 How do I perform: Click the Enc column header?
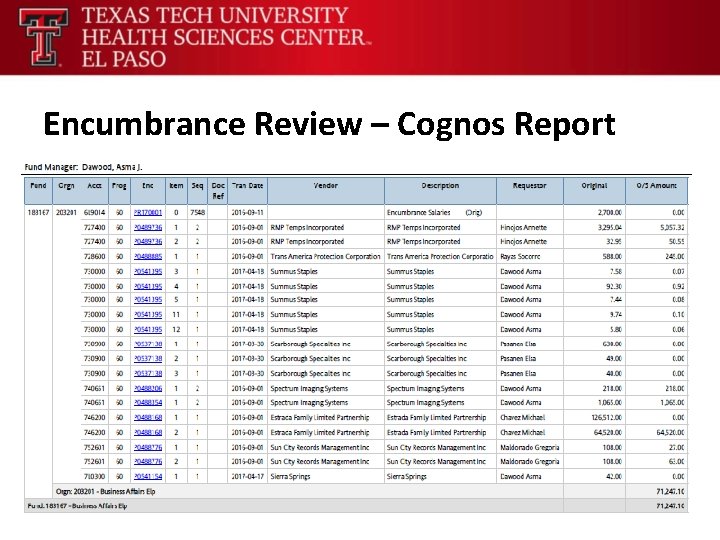tap(148, 191)
